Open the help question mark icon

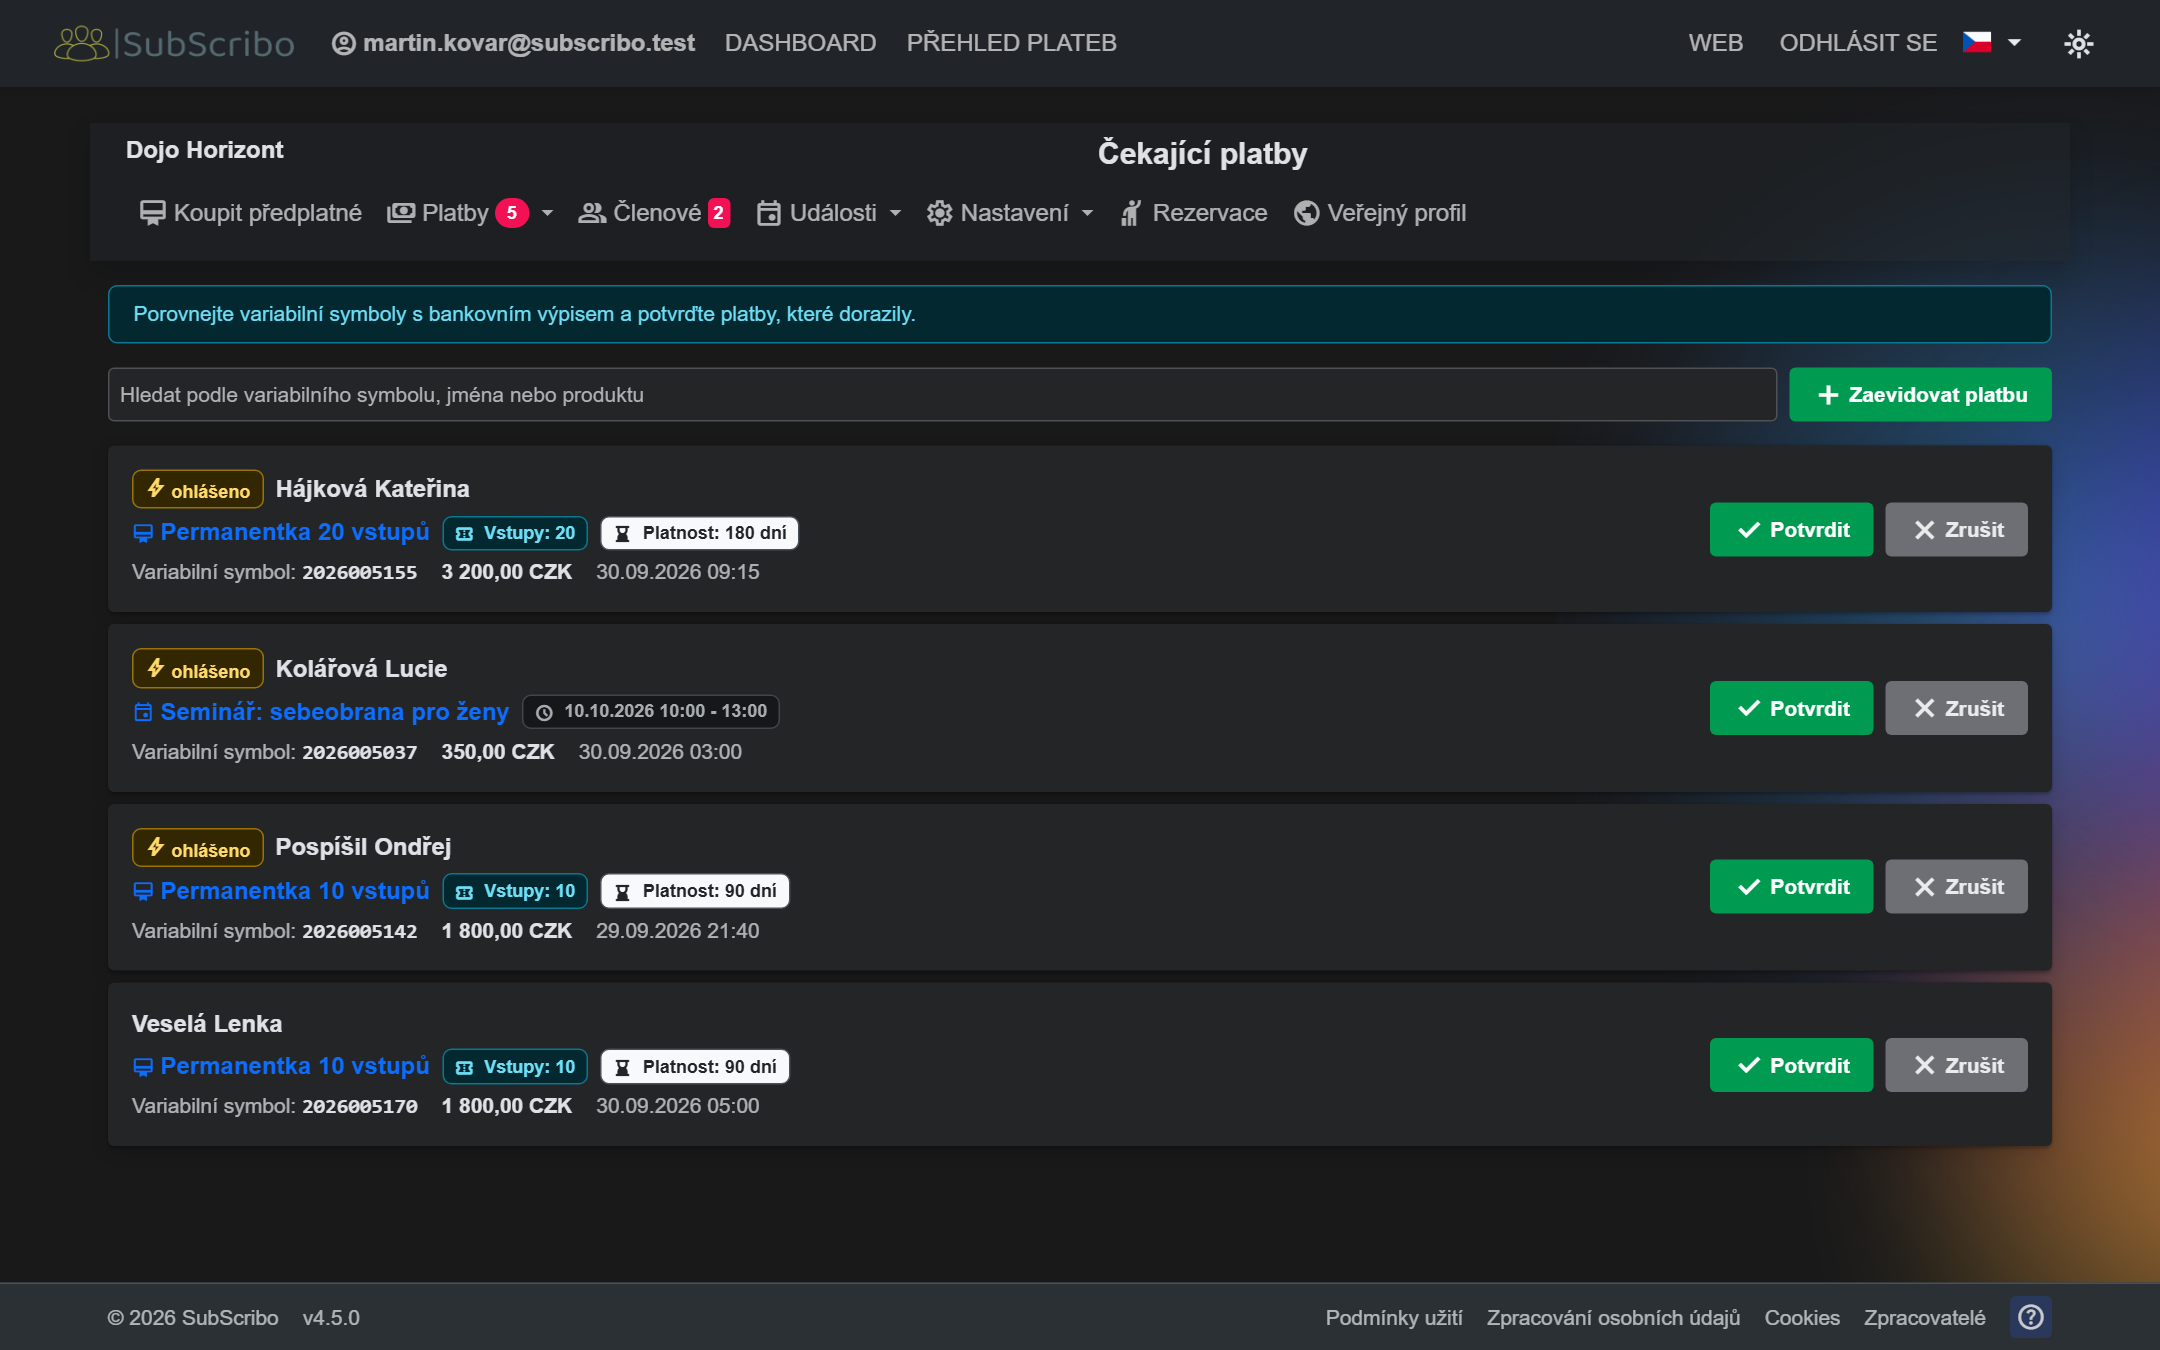click(2030, 1317)
